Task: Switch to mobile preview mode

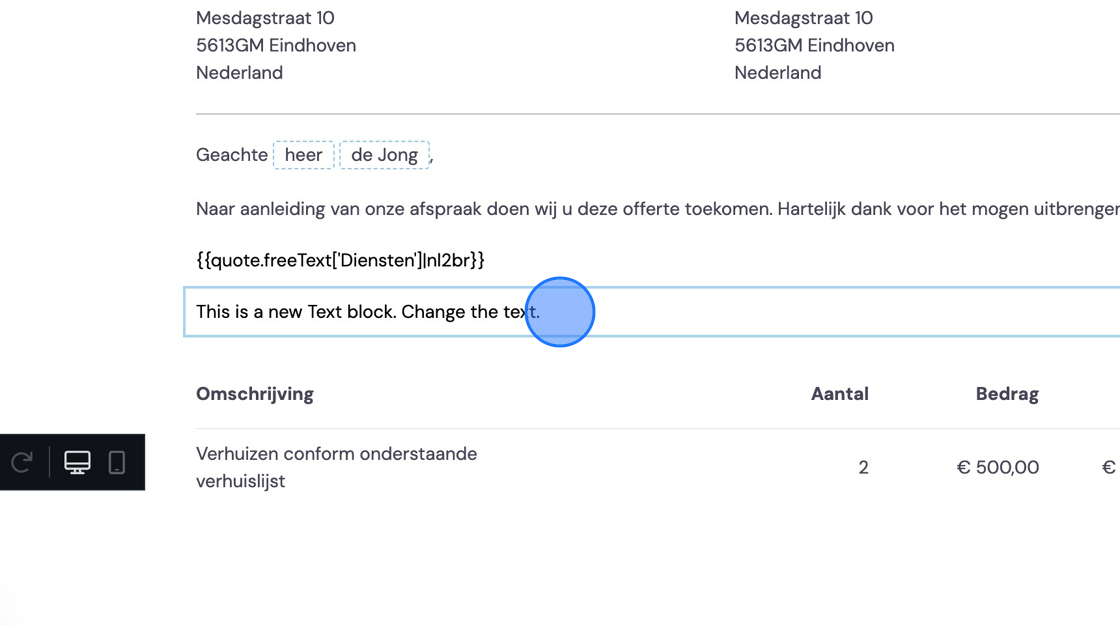Action: (116, 462)
